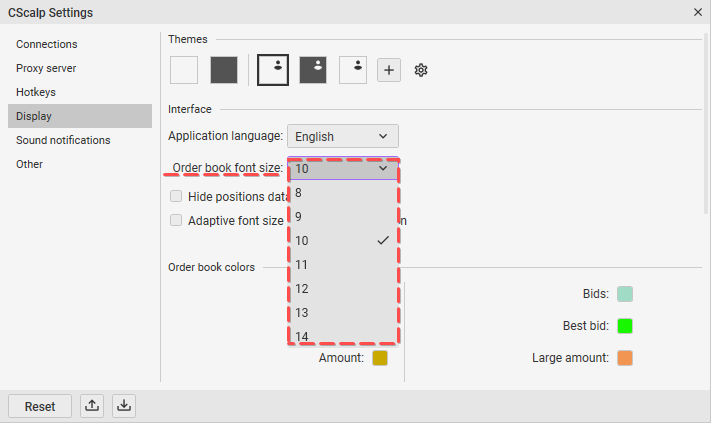Import settings with the download icon
This screenshot has height=423, width=711.
124,405
